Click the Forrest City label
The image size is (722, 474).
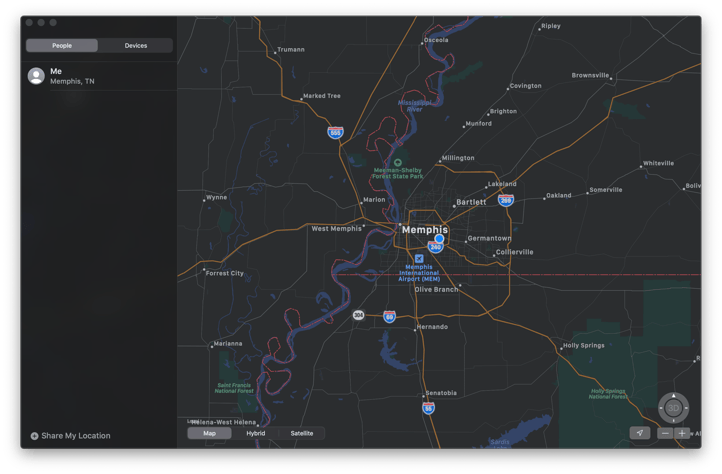click(x=225, y=273)
